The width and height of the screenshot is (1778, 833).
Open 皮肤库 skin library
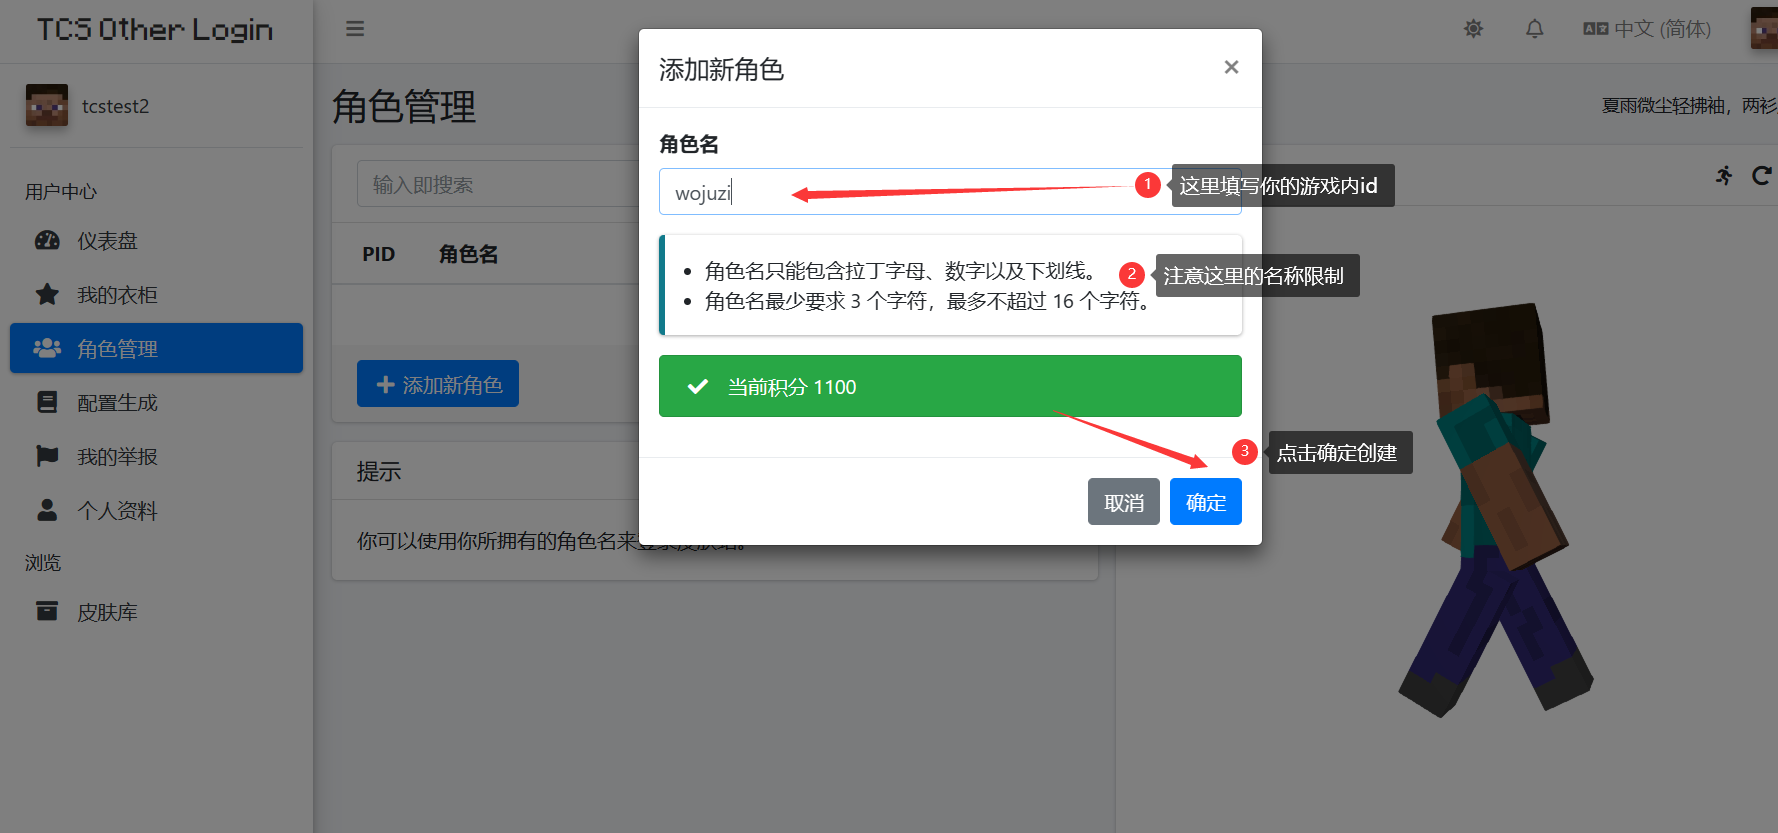[107, 612]
